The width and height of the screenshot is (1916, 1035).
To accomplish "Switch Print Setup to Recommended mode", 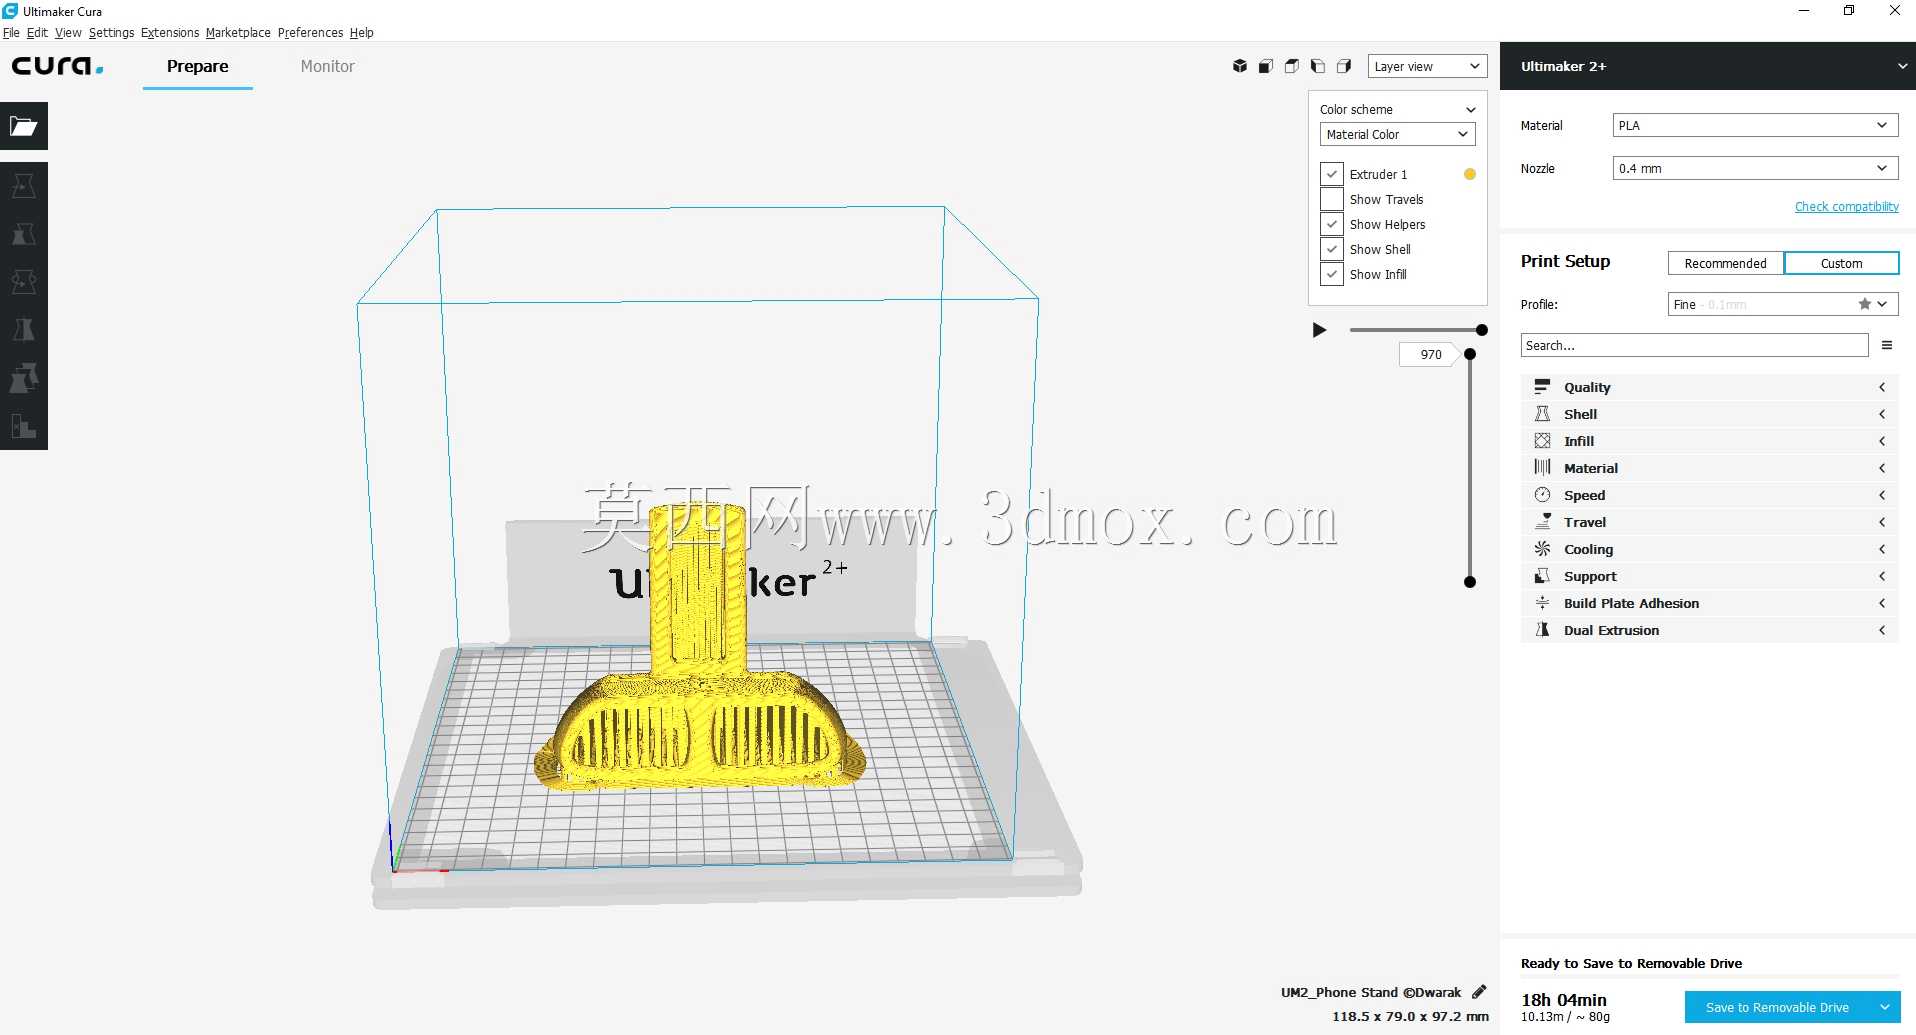I will pos(1725,263).
